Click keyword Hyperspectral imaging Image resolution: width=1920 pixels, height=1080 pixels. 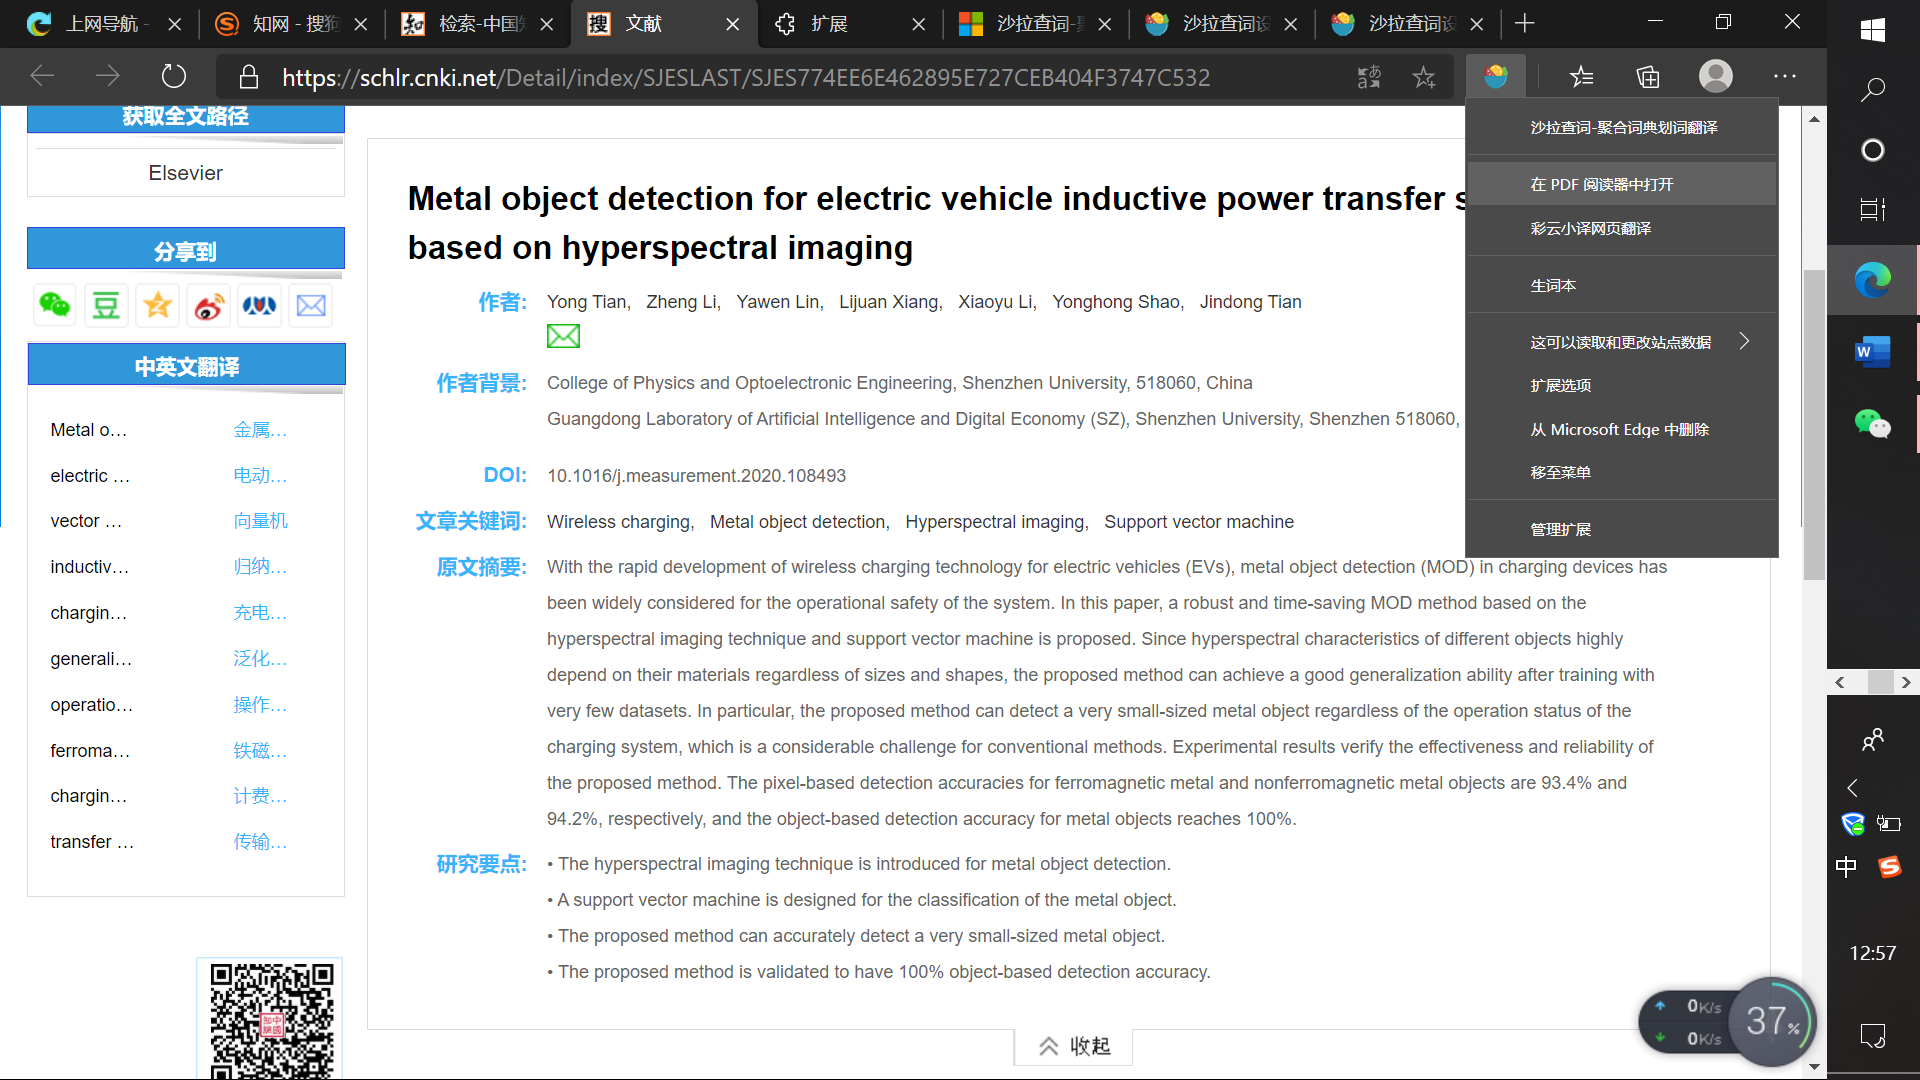point(995,522)
